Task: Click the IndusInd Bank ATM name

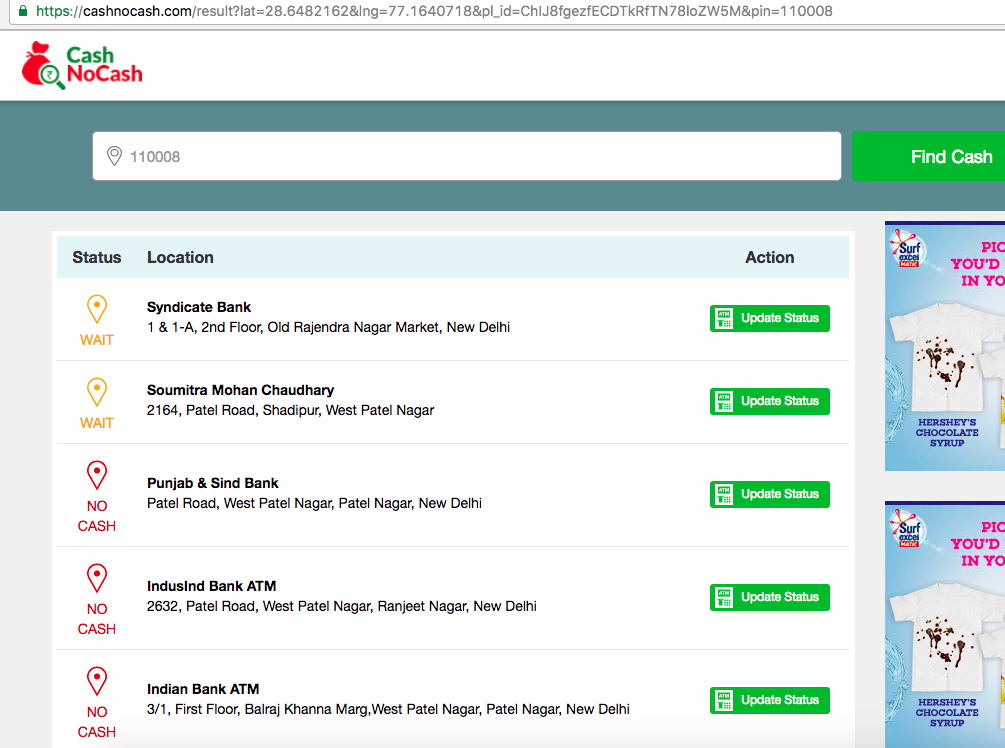Action: pyautogui.click(x=212, y=586)
